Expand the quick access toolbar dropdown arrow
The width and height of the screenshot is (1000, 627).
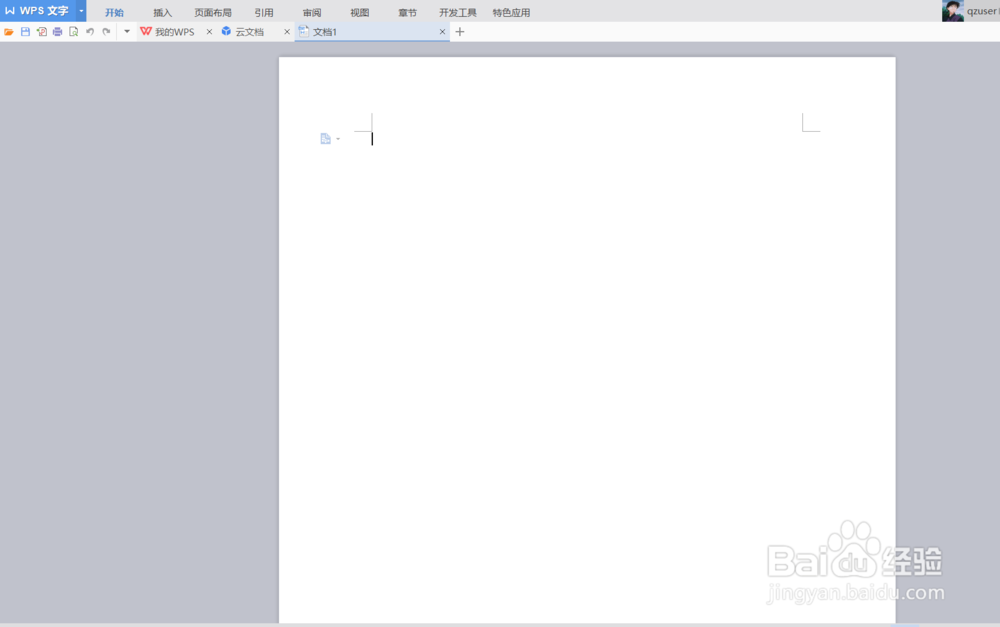coord(127,31)
